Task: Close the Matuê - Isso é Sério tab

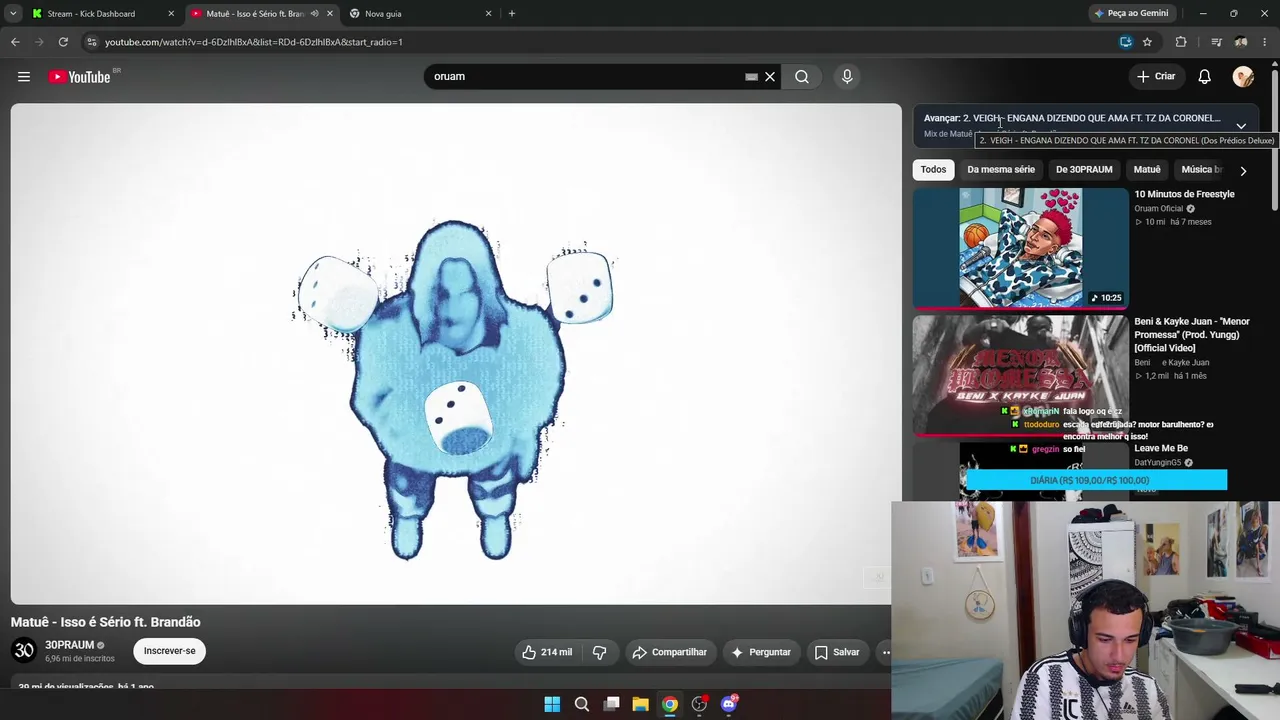Action: 330,14
